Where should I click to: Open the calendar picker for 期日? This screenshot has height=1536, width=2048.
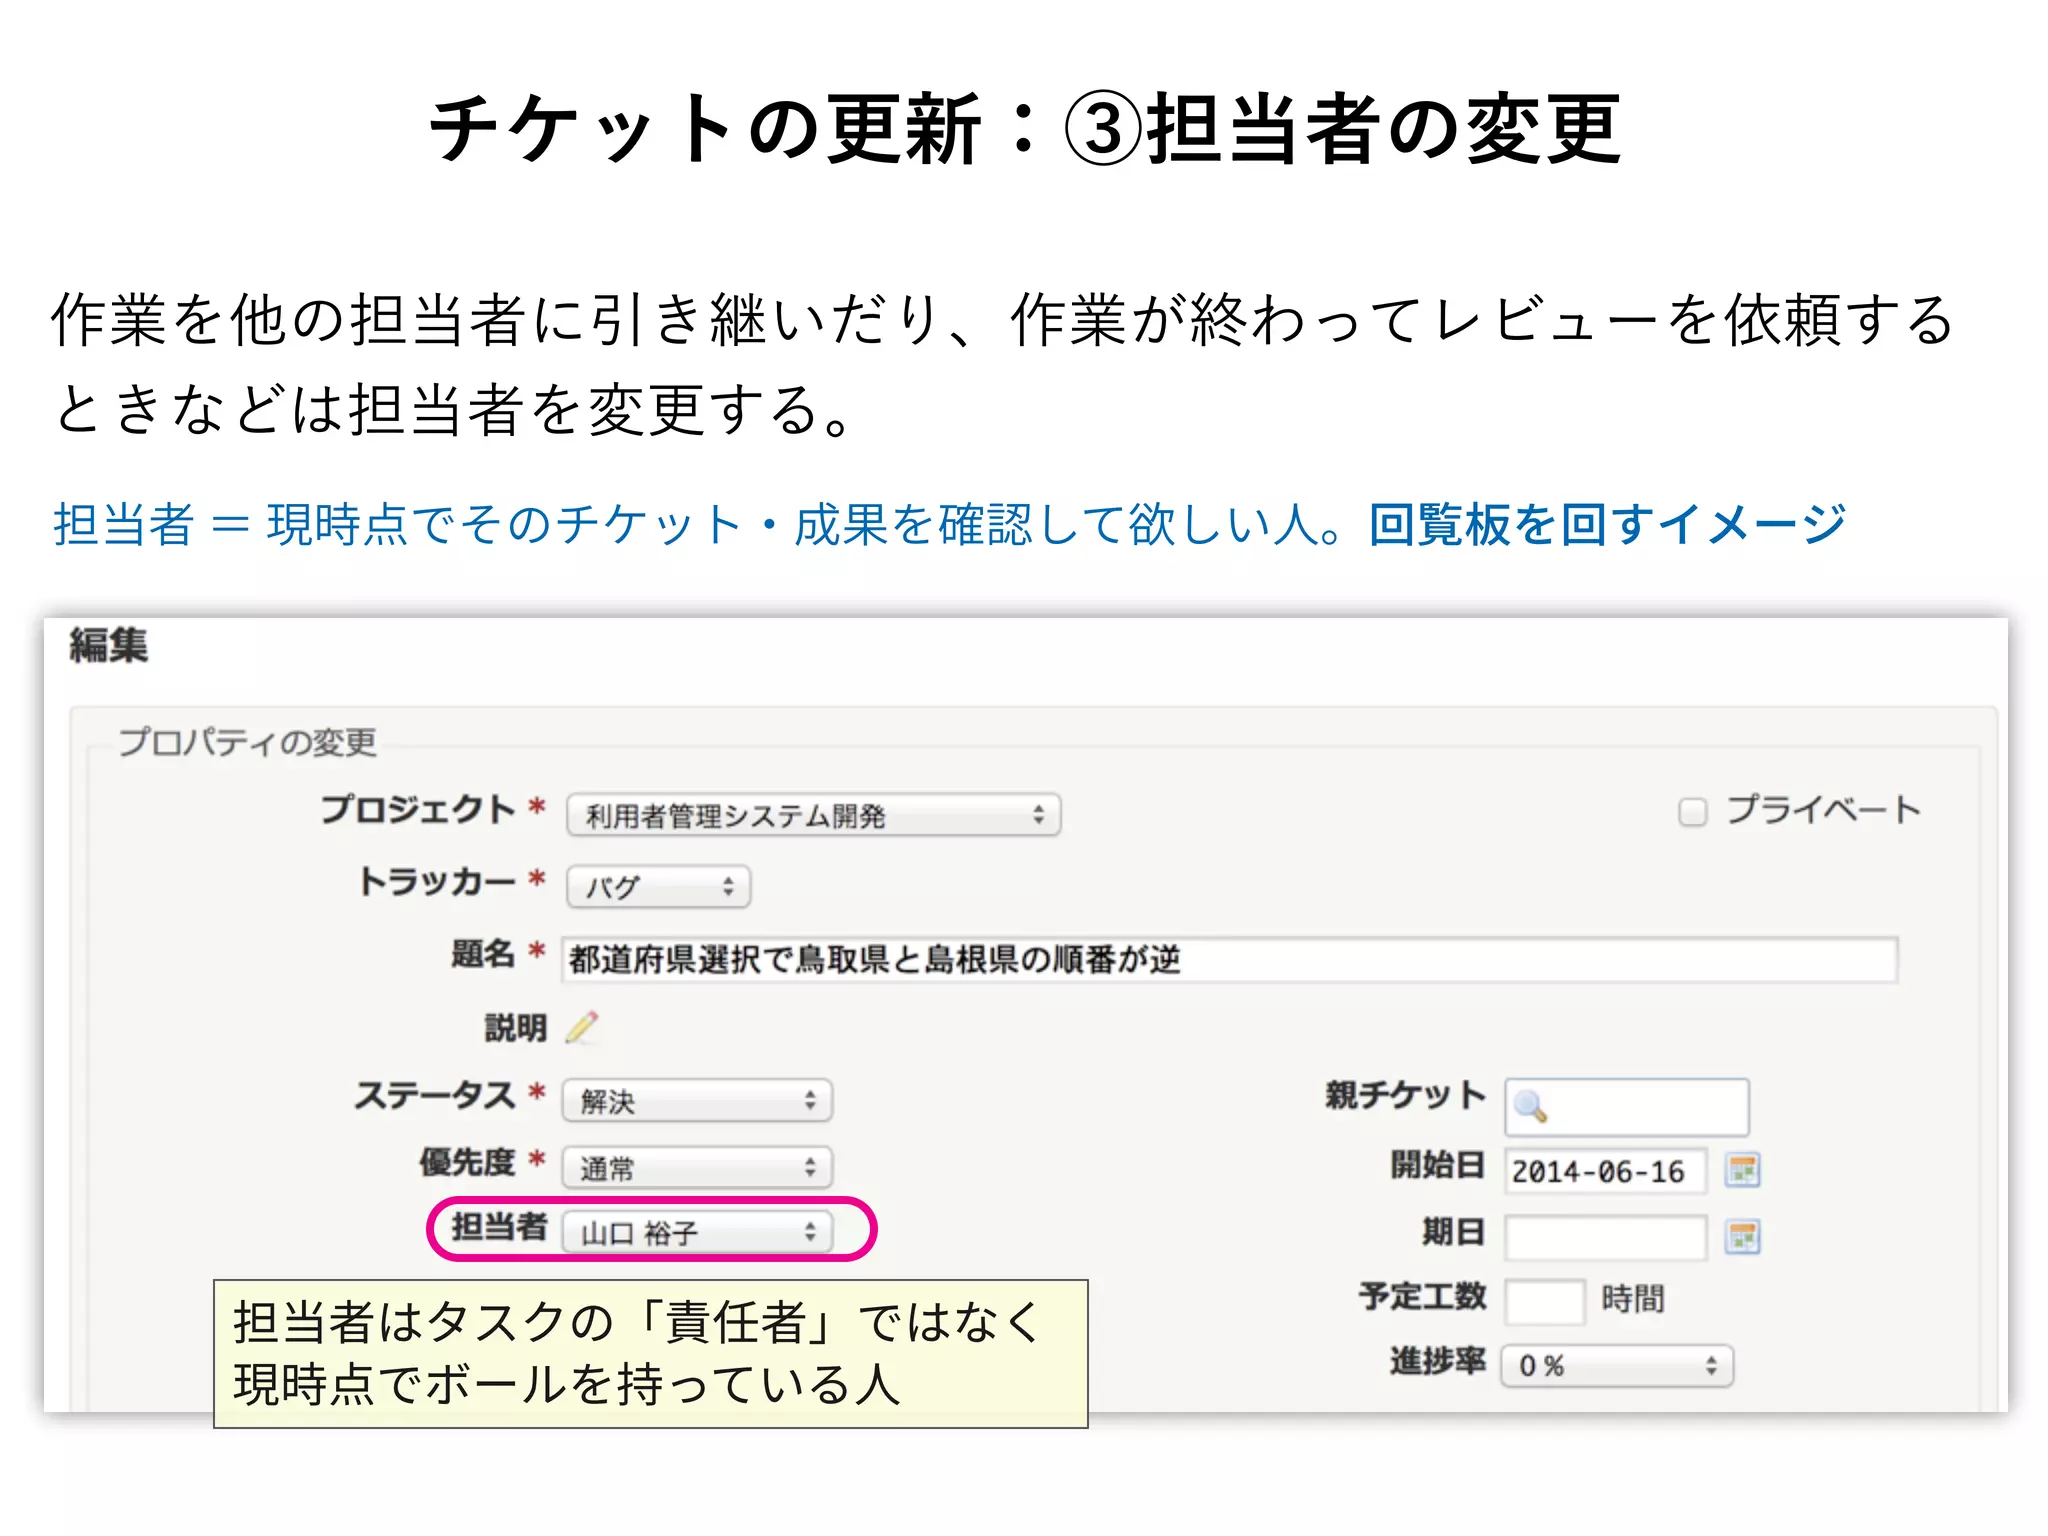coord(1742,1236)
